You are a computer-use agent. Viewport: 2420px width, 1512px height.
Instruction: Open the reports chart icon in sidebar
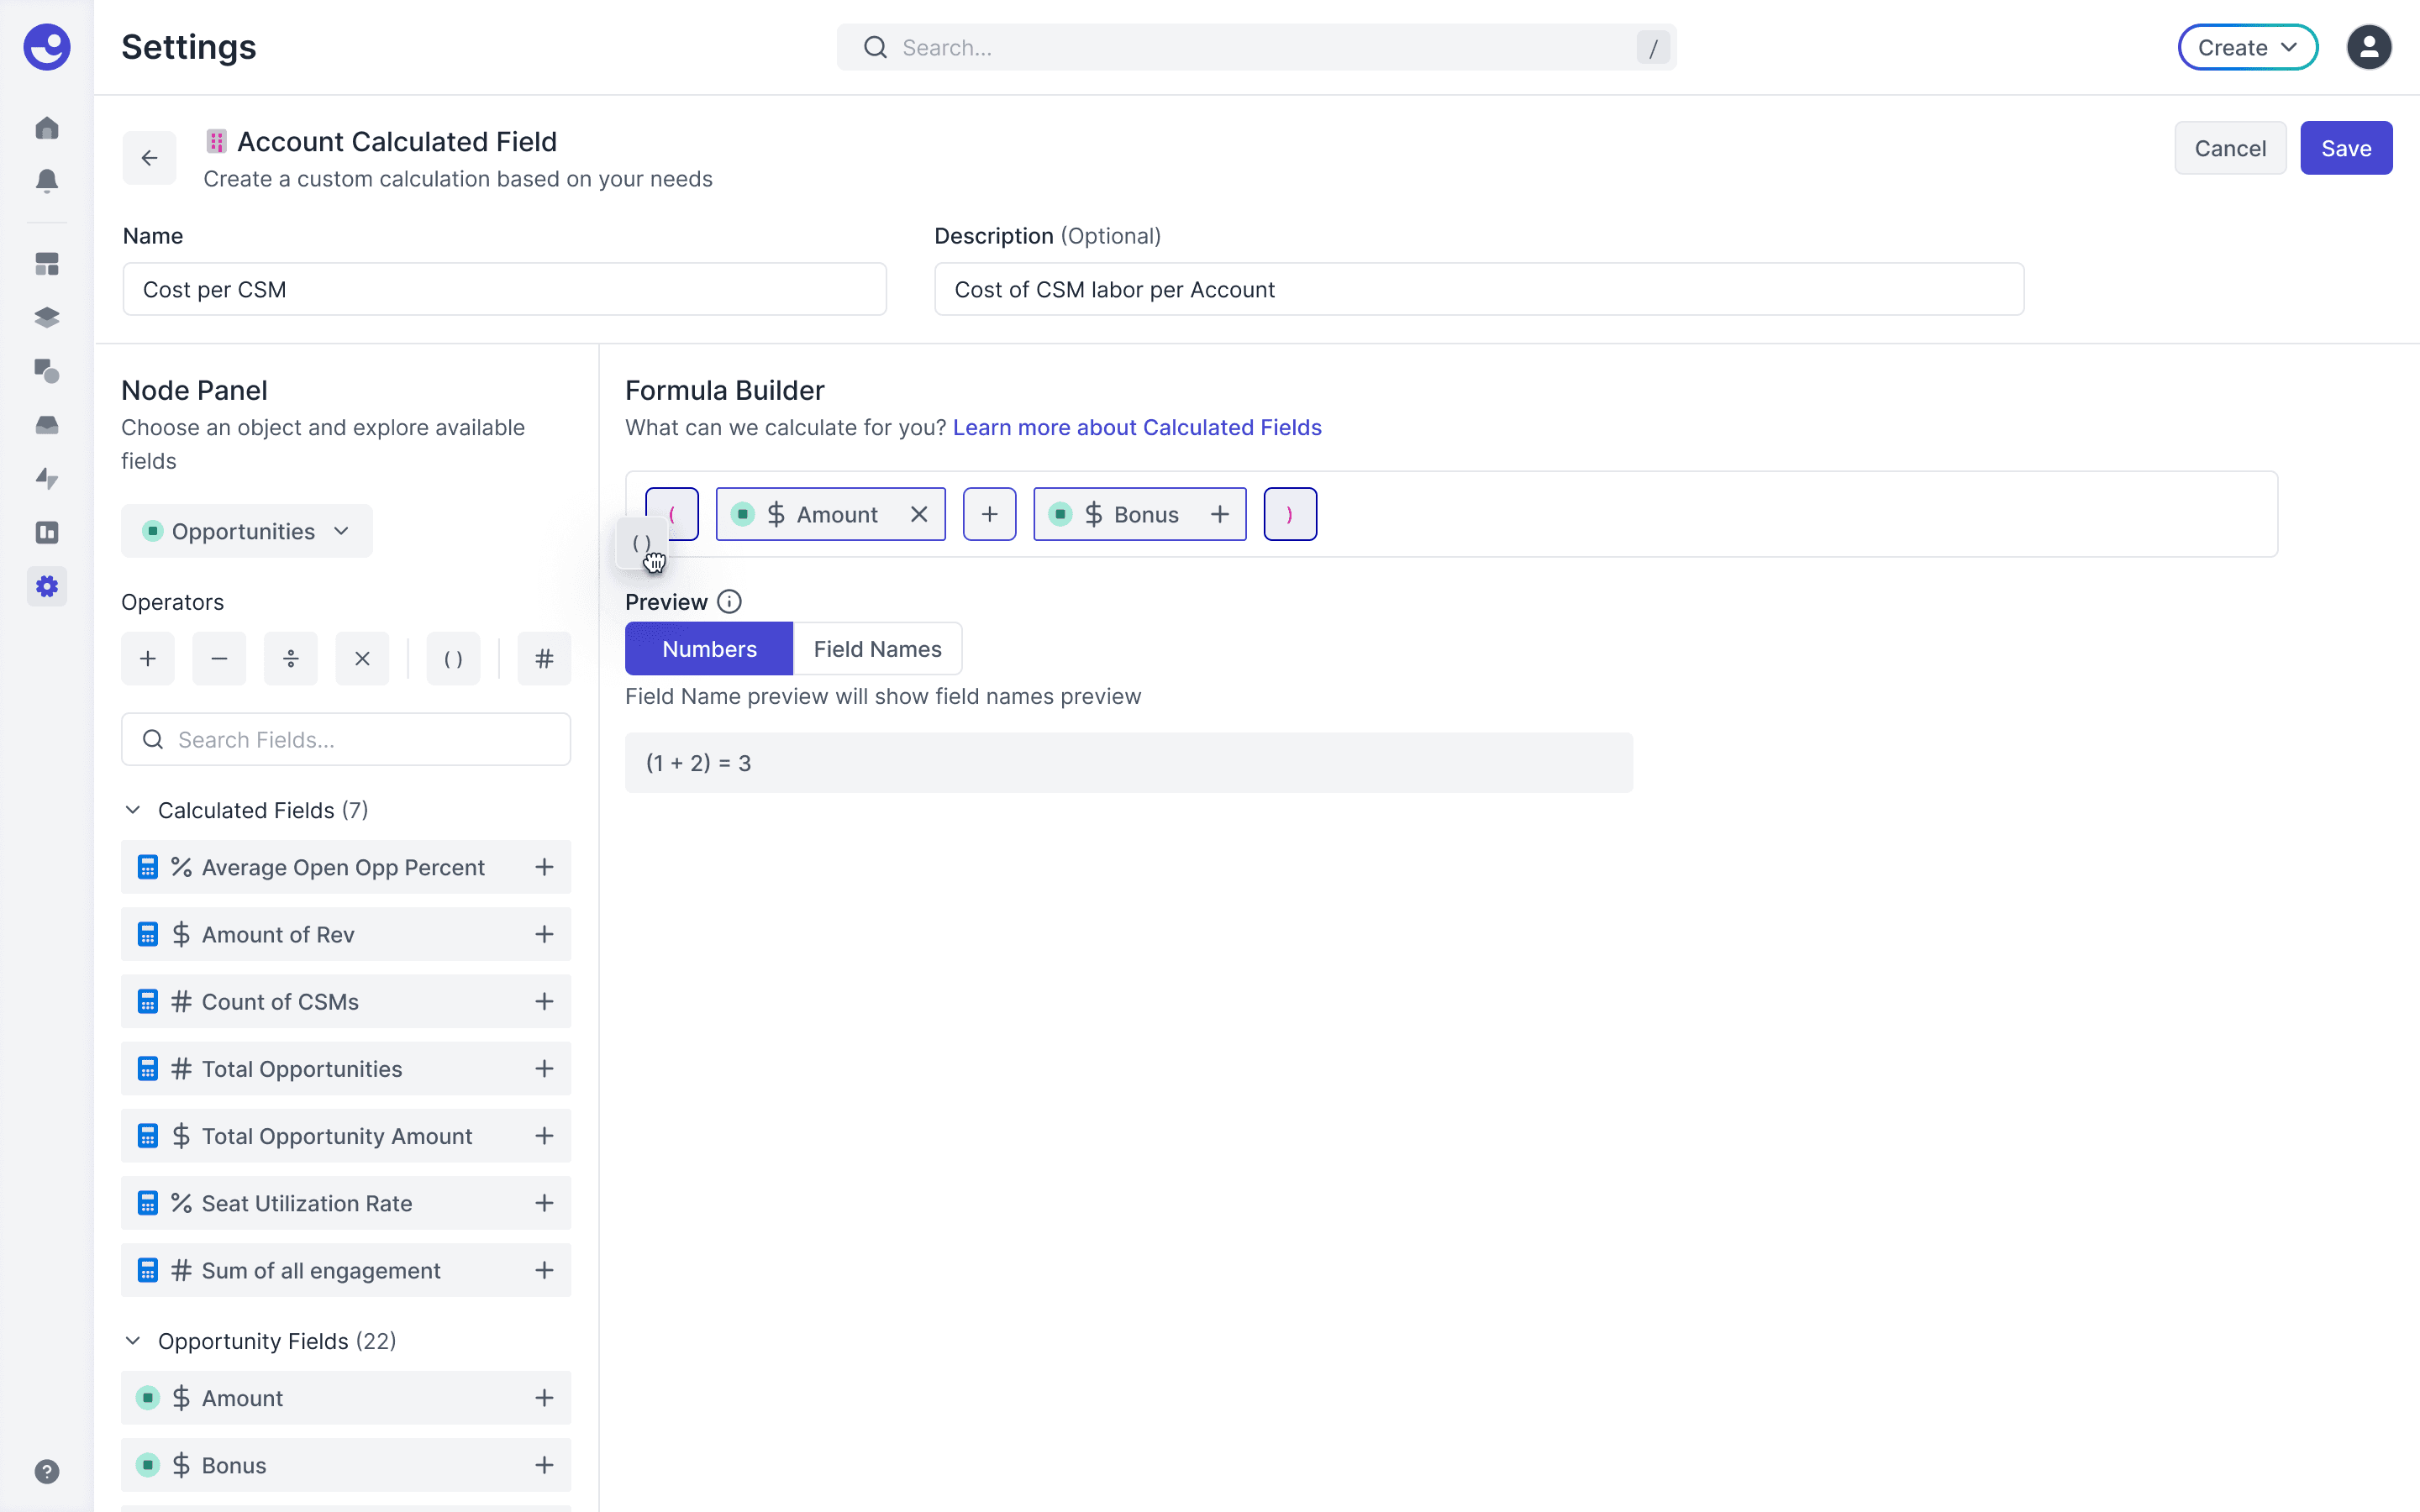47,533
